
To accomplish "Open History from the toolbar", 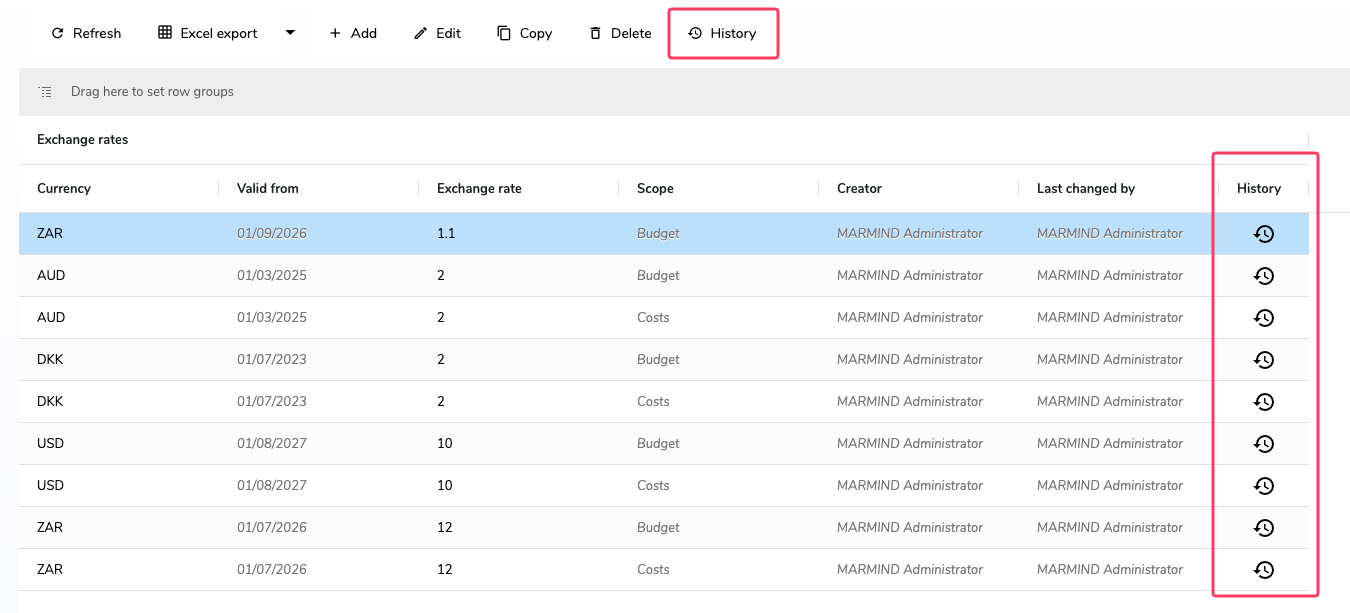I will click(722, 33).
